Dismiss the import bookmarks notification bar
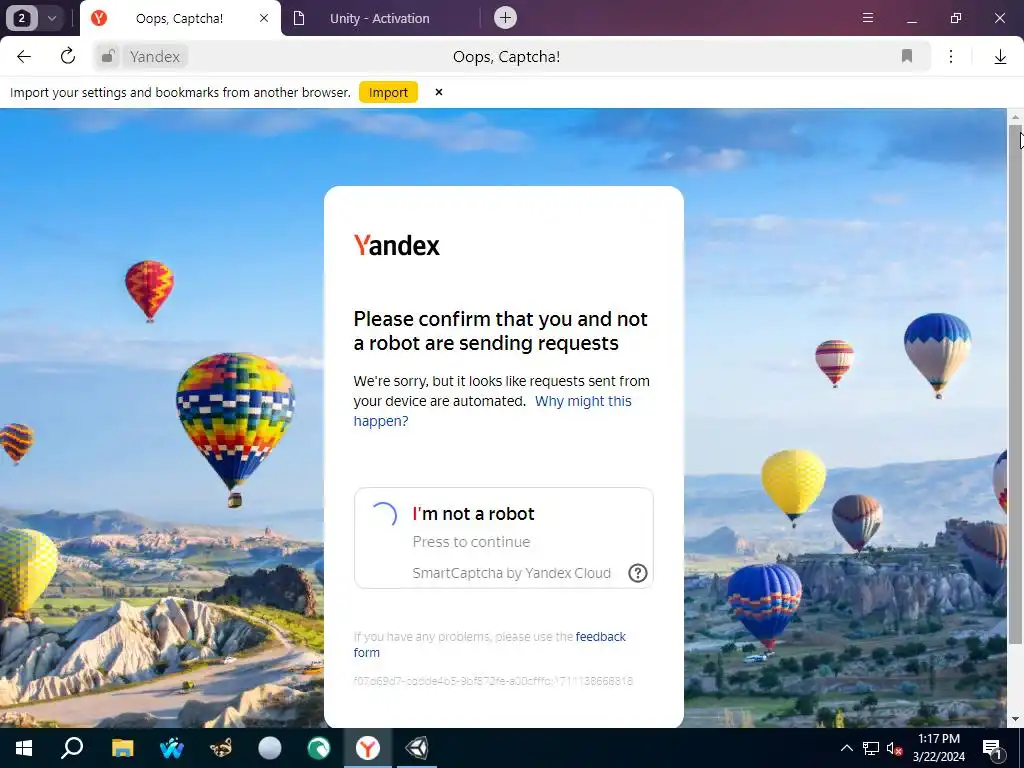The width and height of the screenshot is (1024, 768). pos(439,92)
